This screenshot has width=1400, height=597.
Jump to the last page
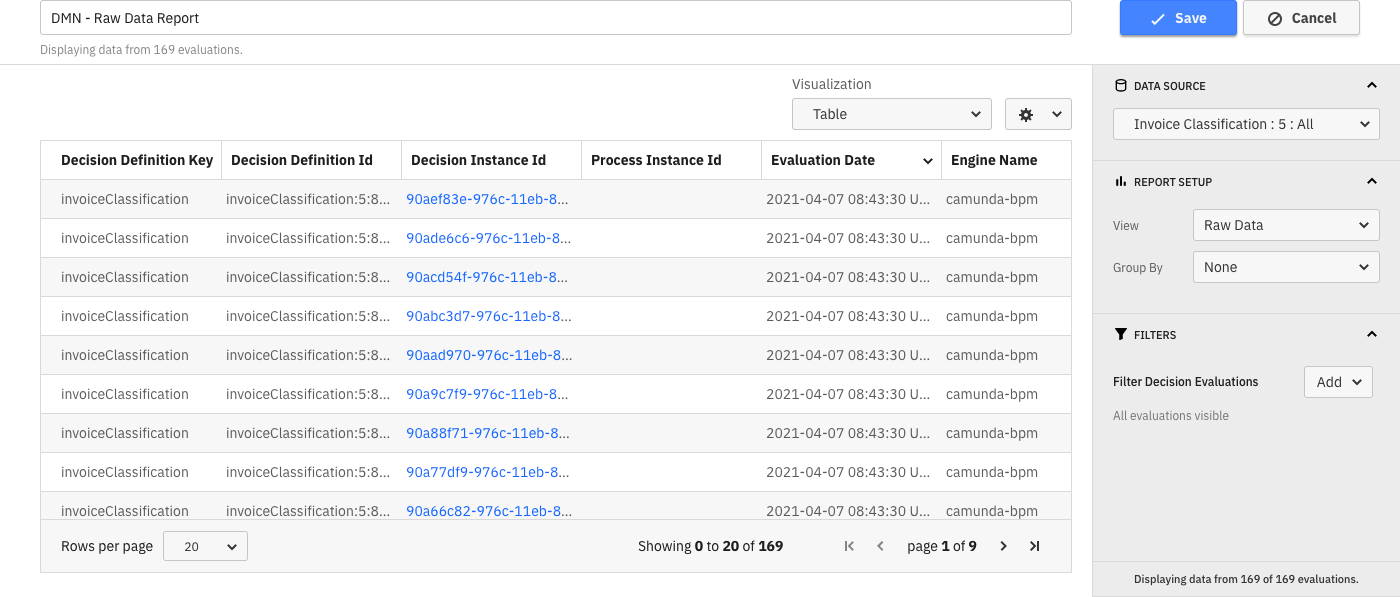coord(1035,546)
